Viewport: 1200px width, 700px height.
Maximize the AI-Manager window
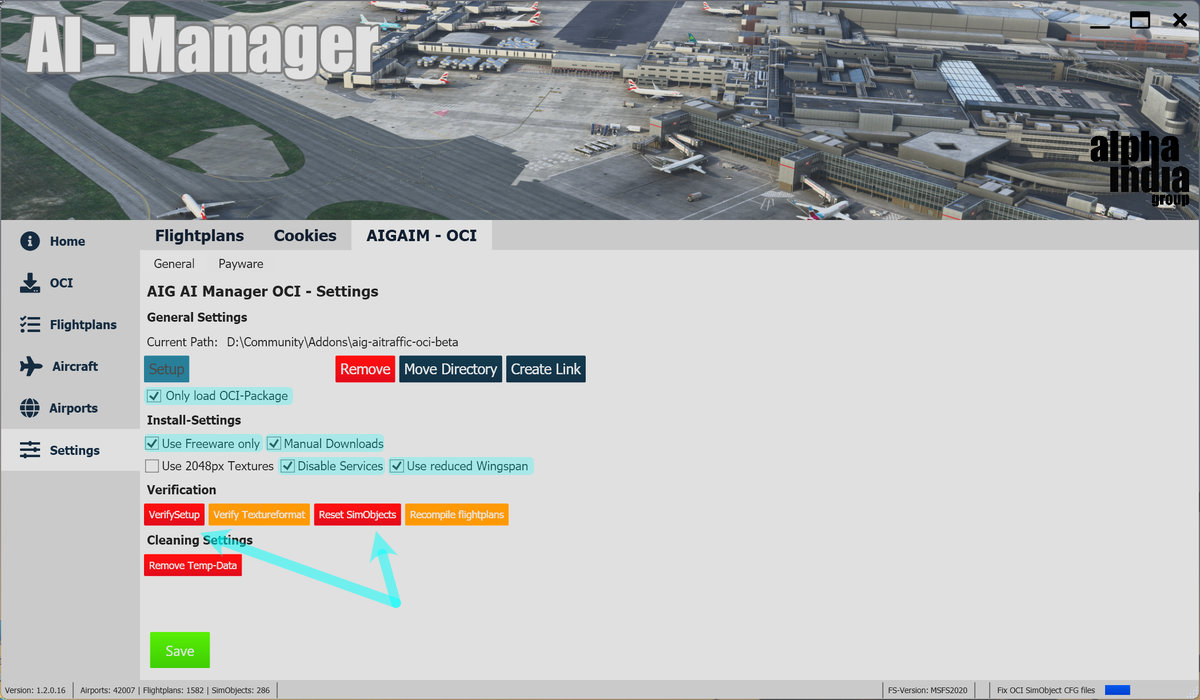point(1140,20)
